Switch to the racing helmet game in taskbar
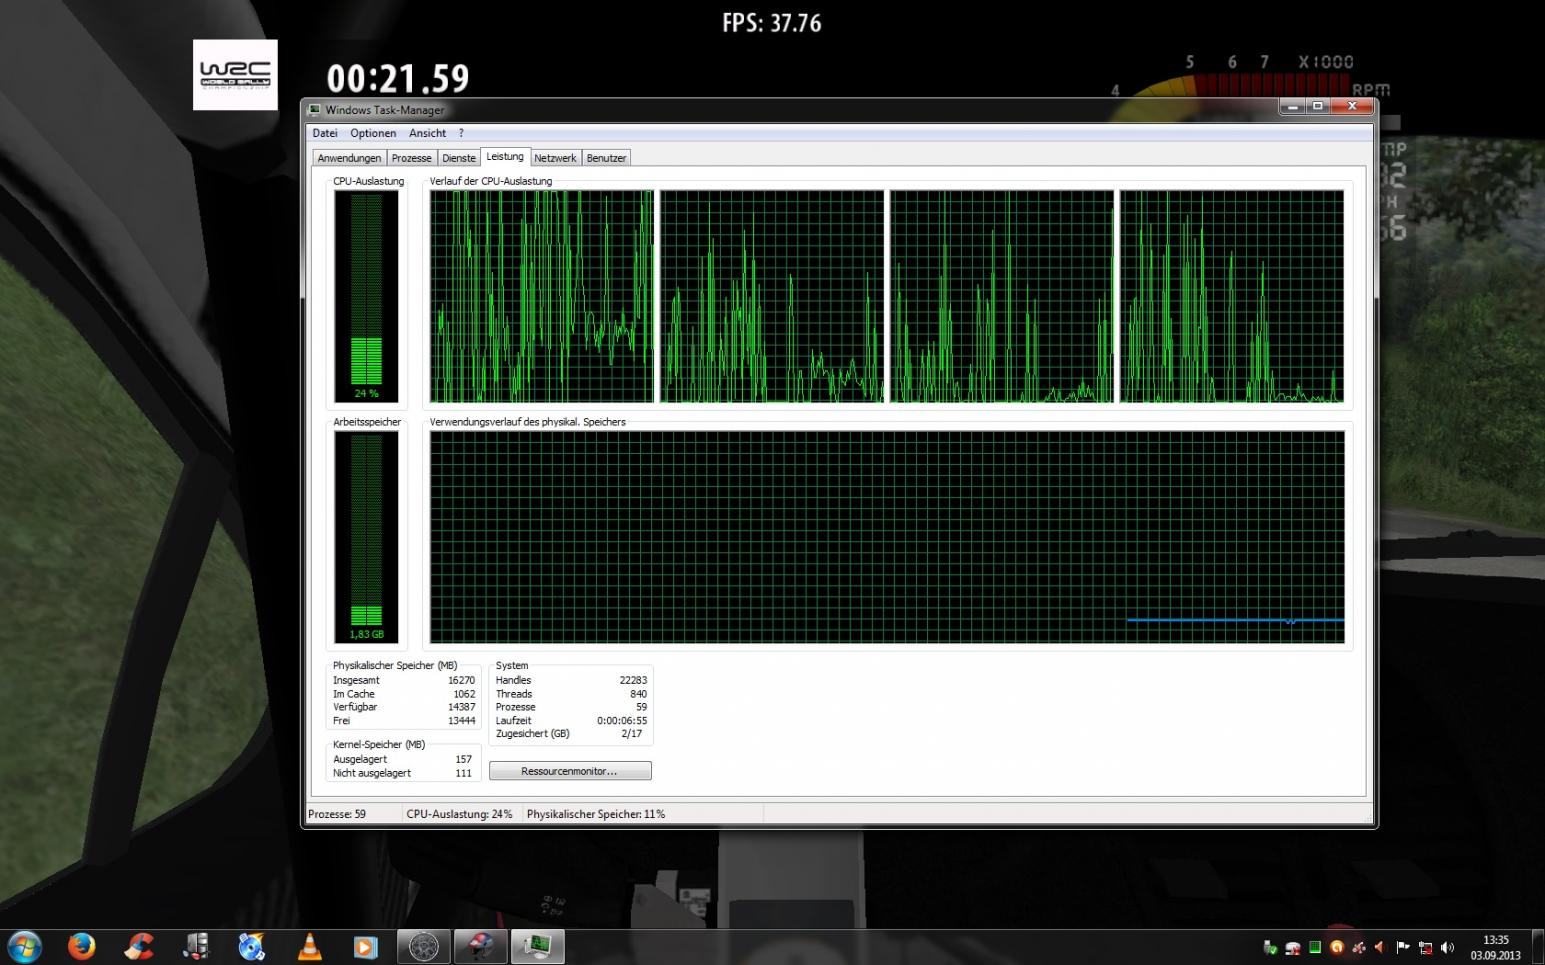The height and width of the screenshot is (965, 1545). coord(481,946)
